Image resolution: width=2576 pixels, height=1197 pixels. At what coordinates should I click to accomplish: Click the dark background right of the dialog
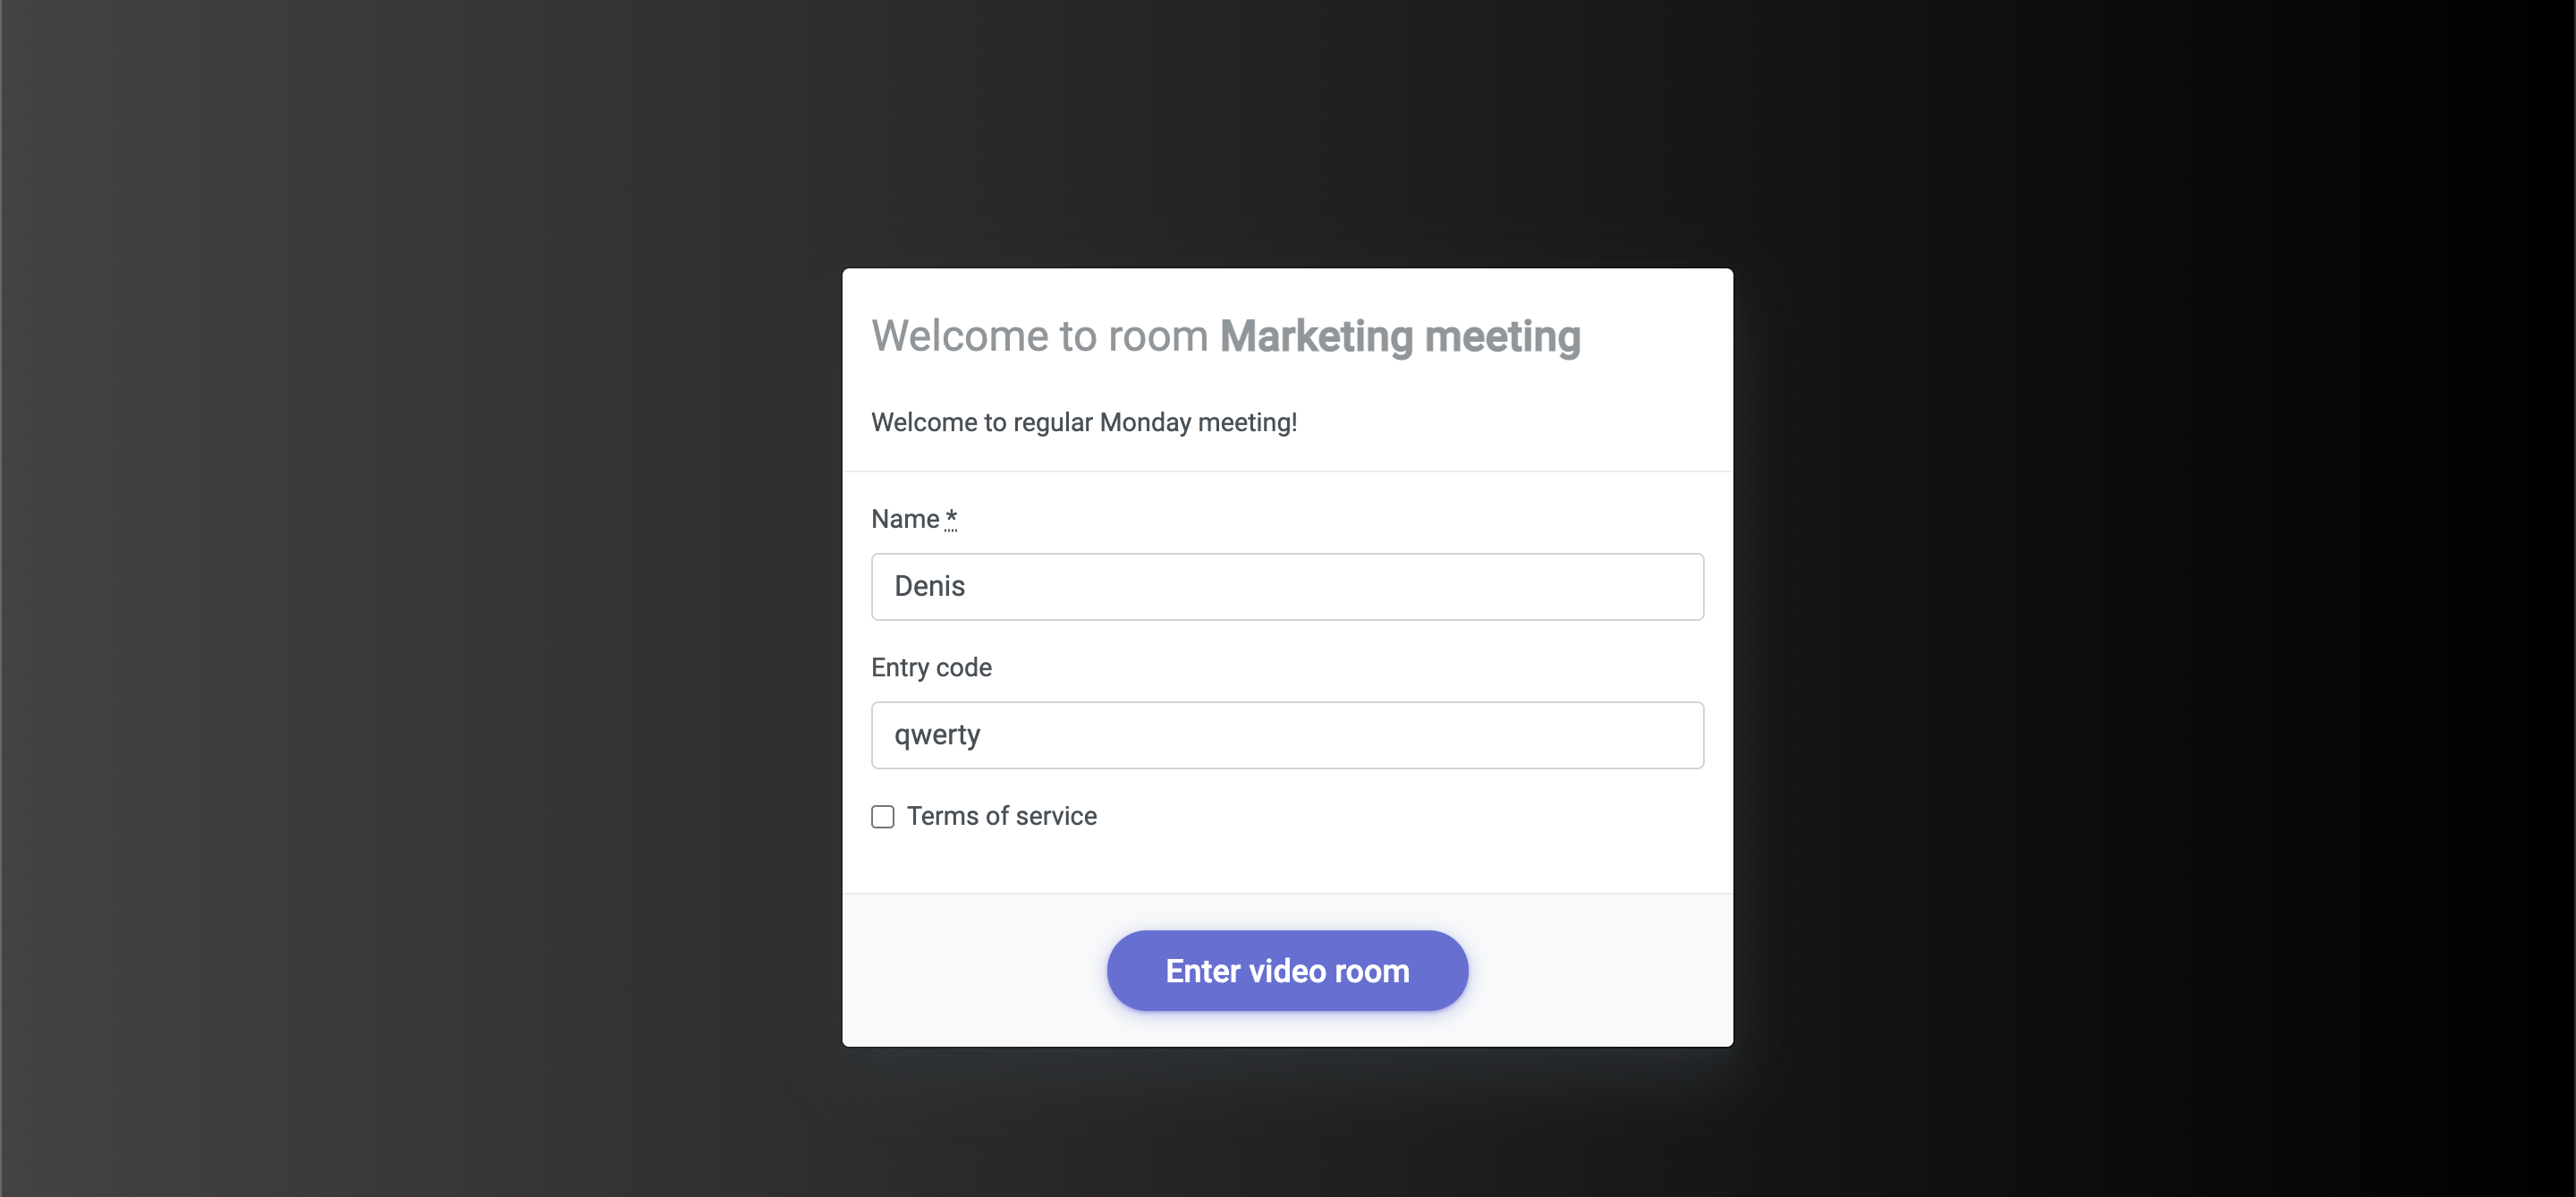point(2150,600)
